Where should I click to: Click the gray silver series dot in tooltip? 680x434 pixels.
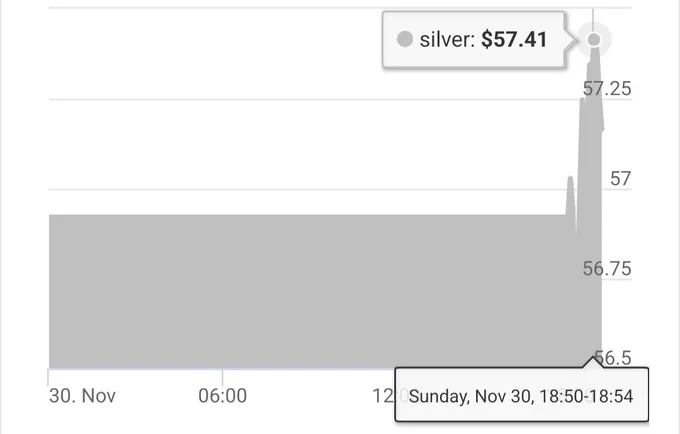tap(404, 41)
